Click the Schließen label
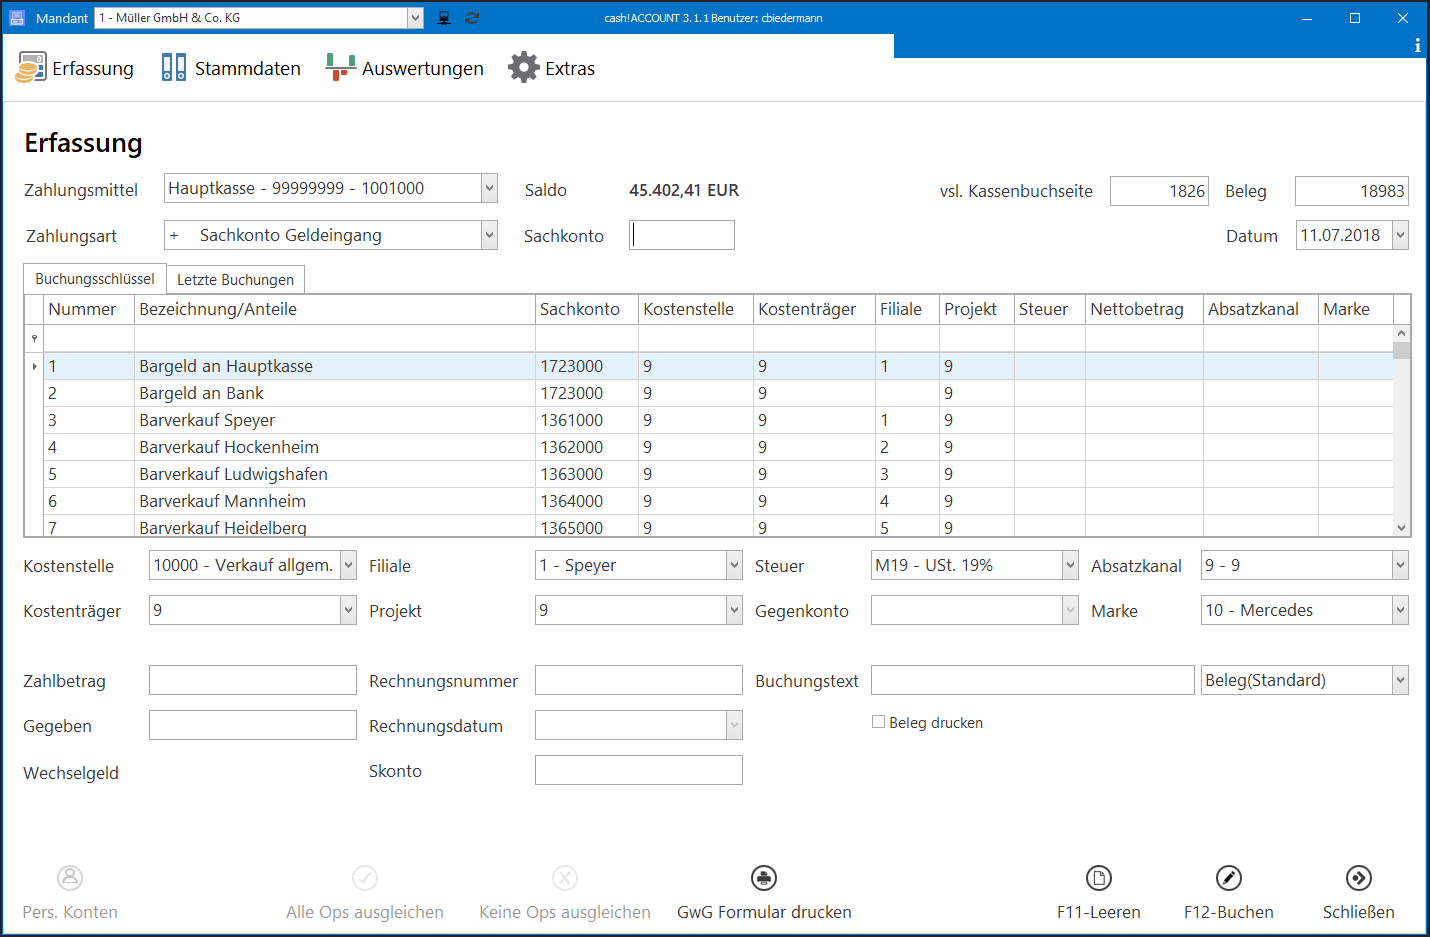Viewport: 1430px width, 937px height. point(1359,912)
